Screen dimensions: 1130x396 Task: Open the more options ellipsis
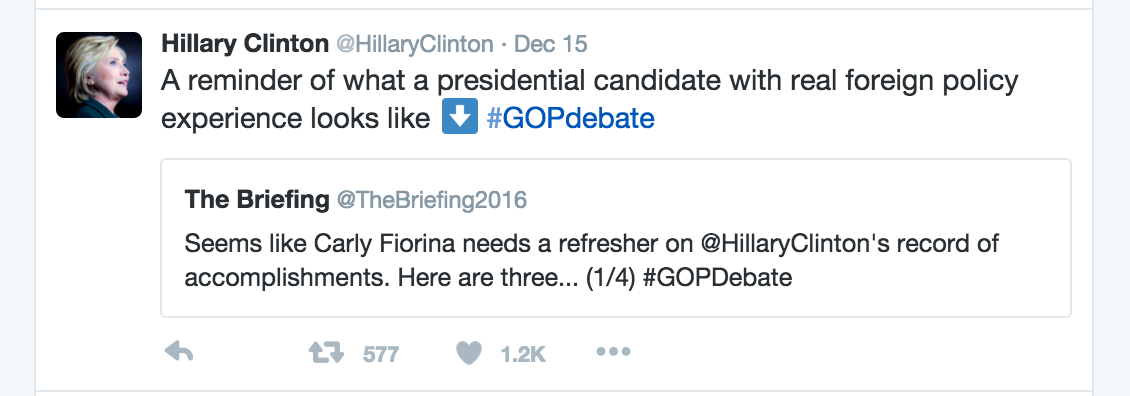pos(613,352)
